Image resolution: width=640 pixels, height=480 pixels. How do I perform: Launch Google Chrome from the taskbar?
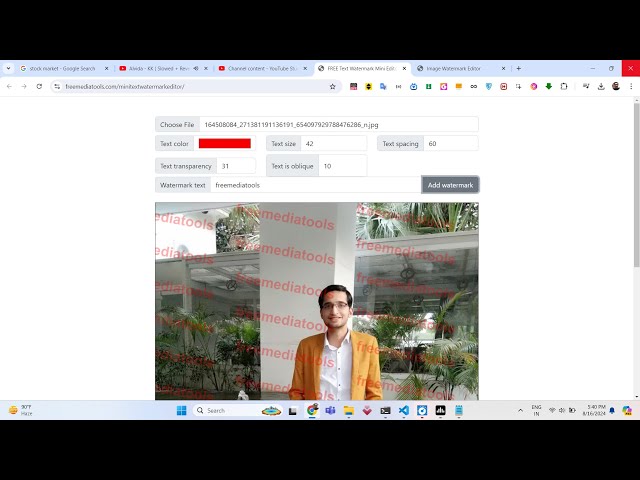[x=312, y=410]
